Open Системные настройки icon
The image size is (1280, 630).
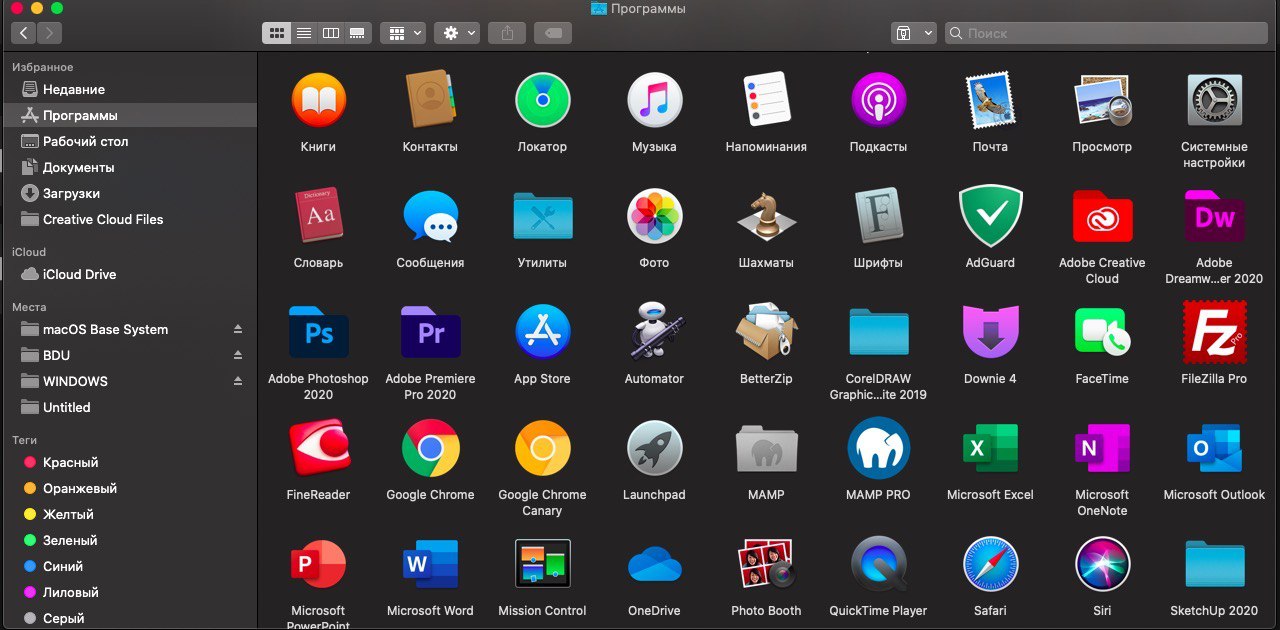pyautogui.click(x=1214, y=100)
